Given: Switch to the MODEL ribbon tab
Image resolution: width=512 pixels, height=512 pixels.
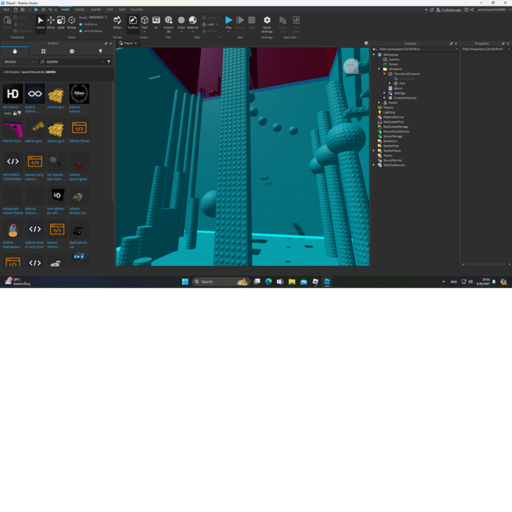Looking at the screenshot, I should pyautogui.click(x=80, y=10).
